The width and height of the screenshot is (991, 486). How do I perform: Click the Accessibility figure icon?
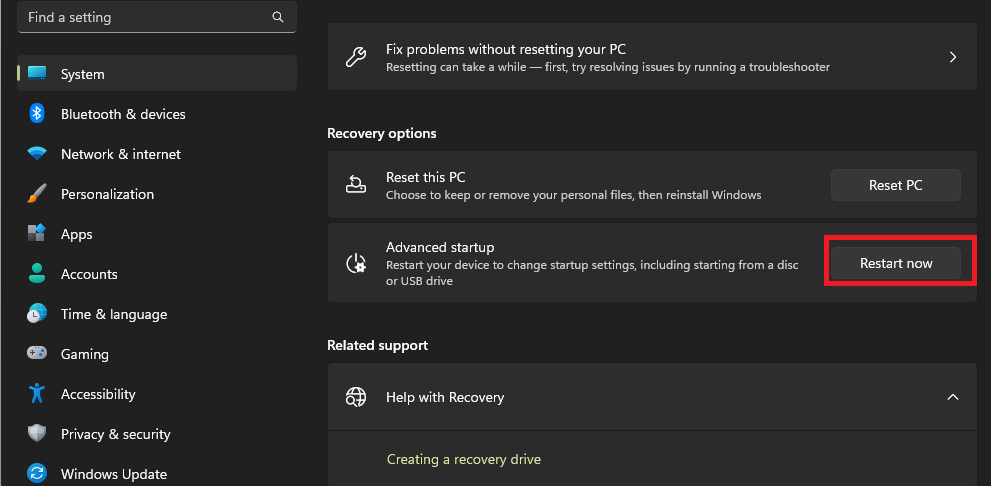pyautogui.click(x=37, y=393)
